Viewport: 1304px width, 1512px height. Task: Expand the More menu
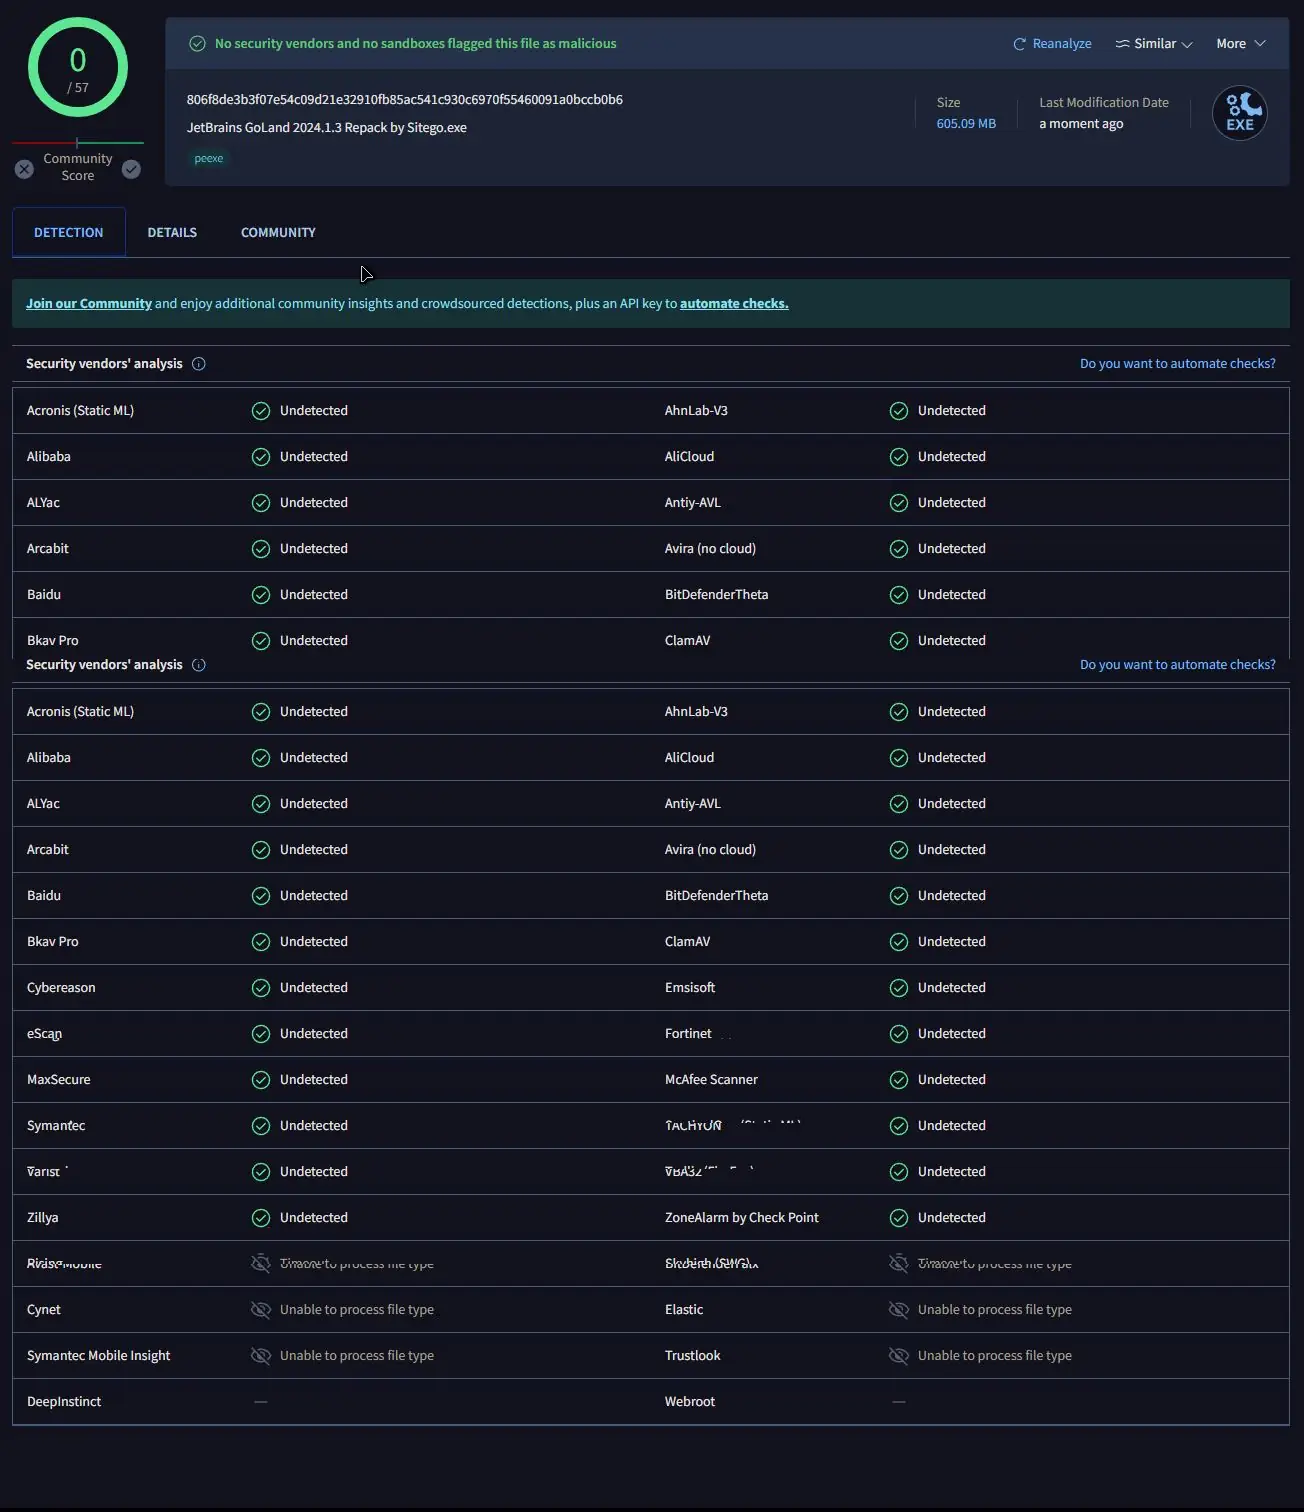[x=1241, y=44]
